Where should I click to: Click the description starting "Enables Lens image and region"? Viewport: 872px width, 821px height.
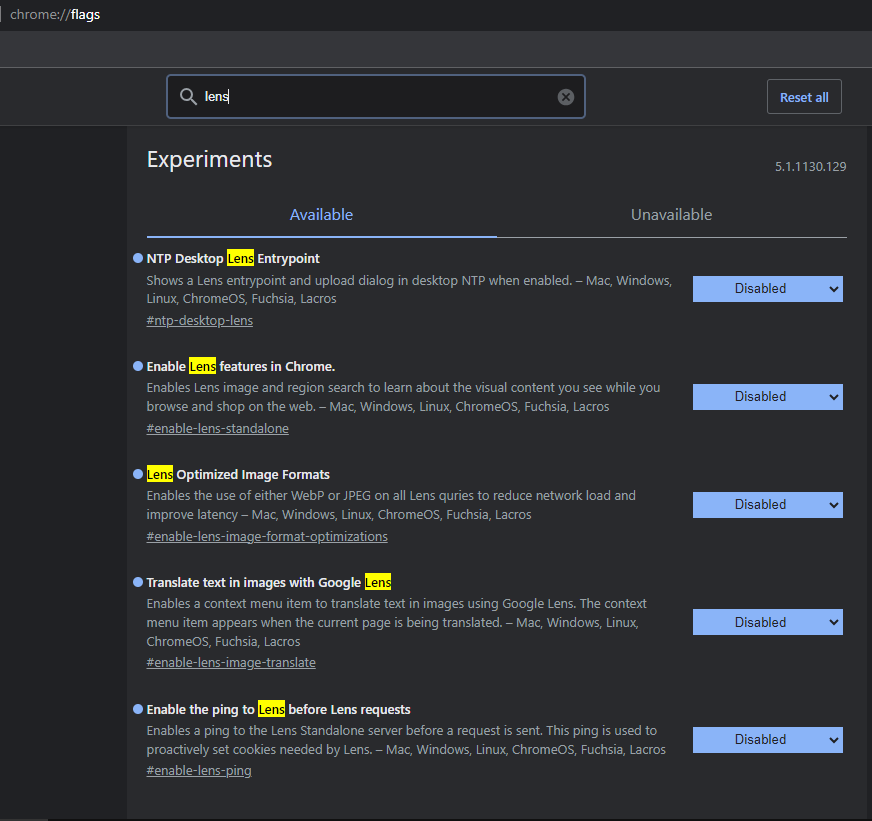point(403,397)
